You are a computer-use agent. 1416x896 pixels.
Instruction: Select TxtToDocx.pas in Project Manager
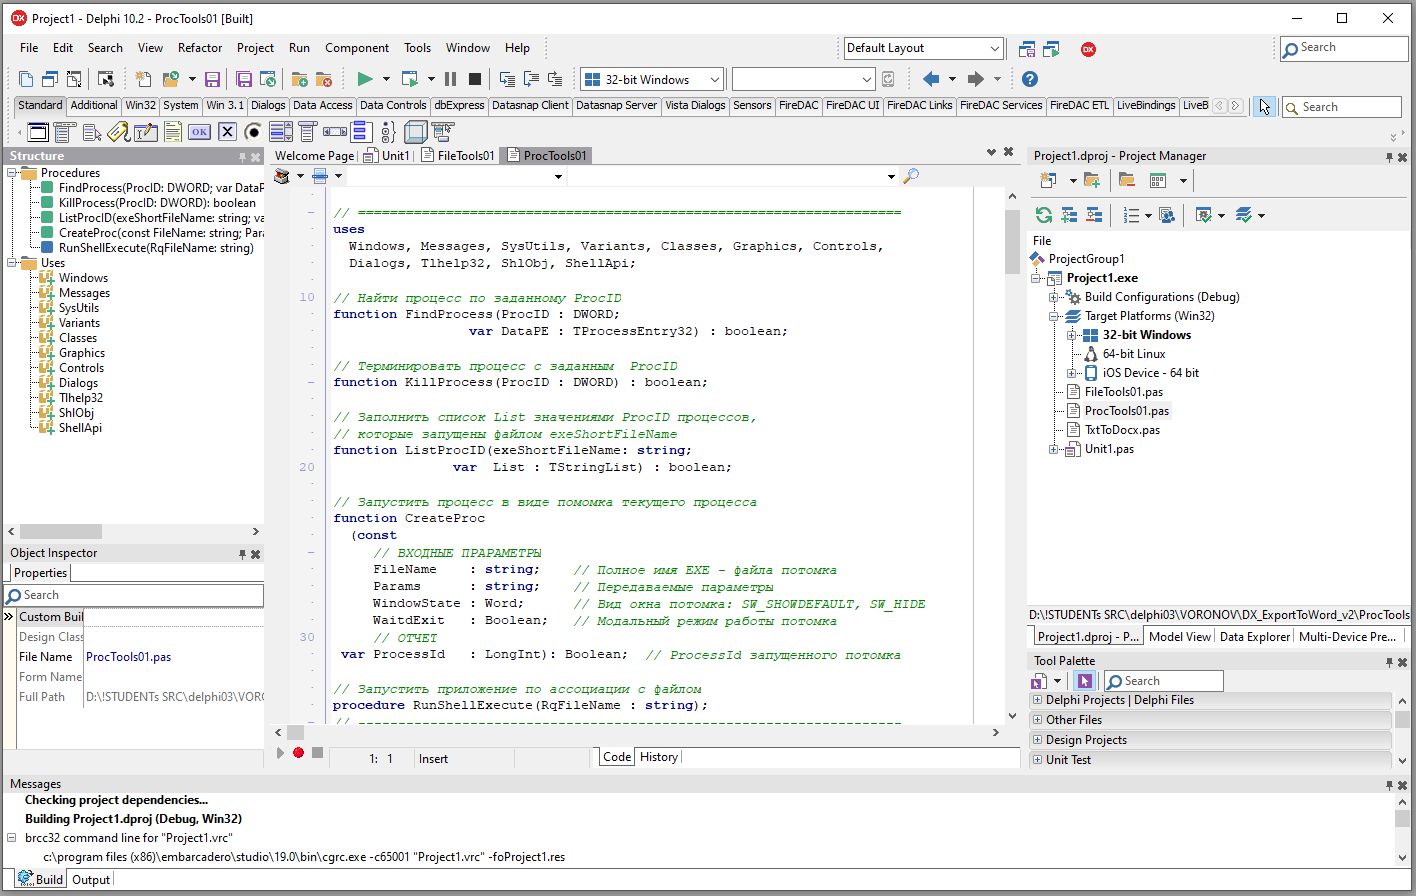point(1122,430)
